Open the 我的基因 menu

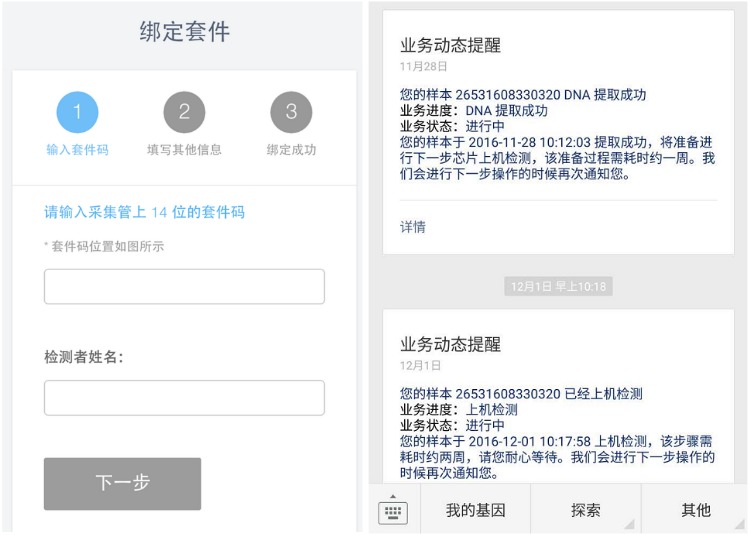tap(475, 510)
